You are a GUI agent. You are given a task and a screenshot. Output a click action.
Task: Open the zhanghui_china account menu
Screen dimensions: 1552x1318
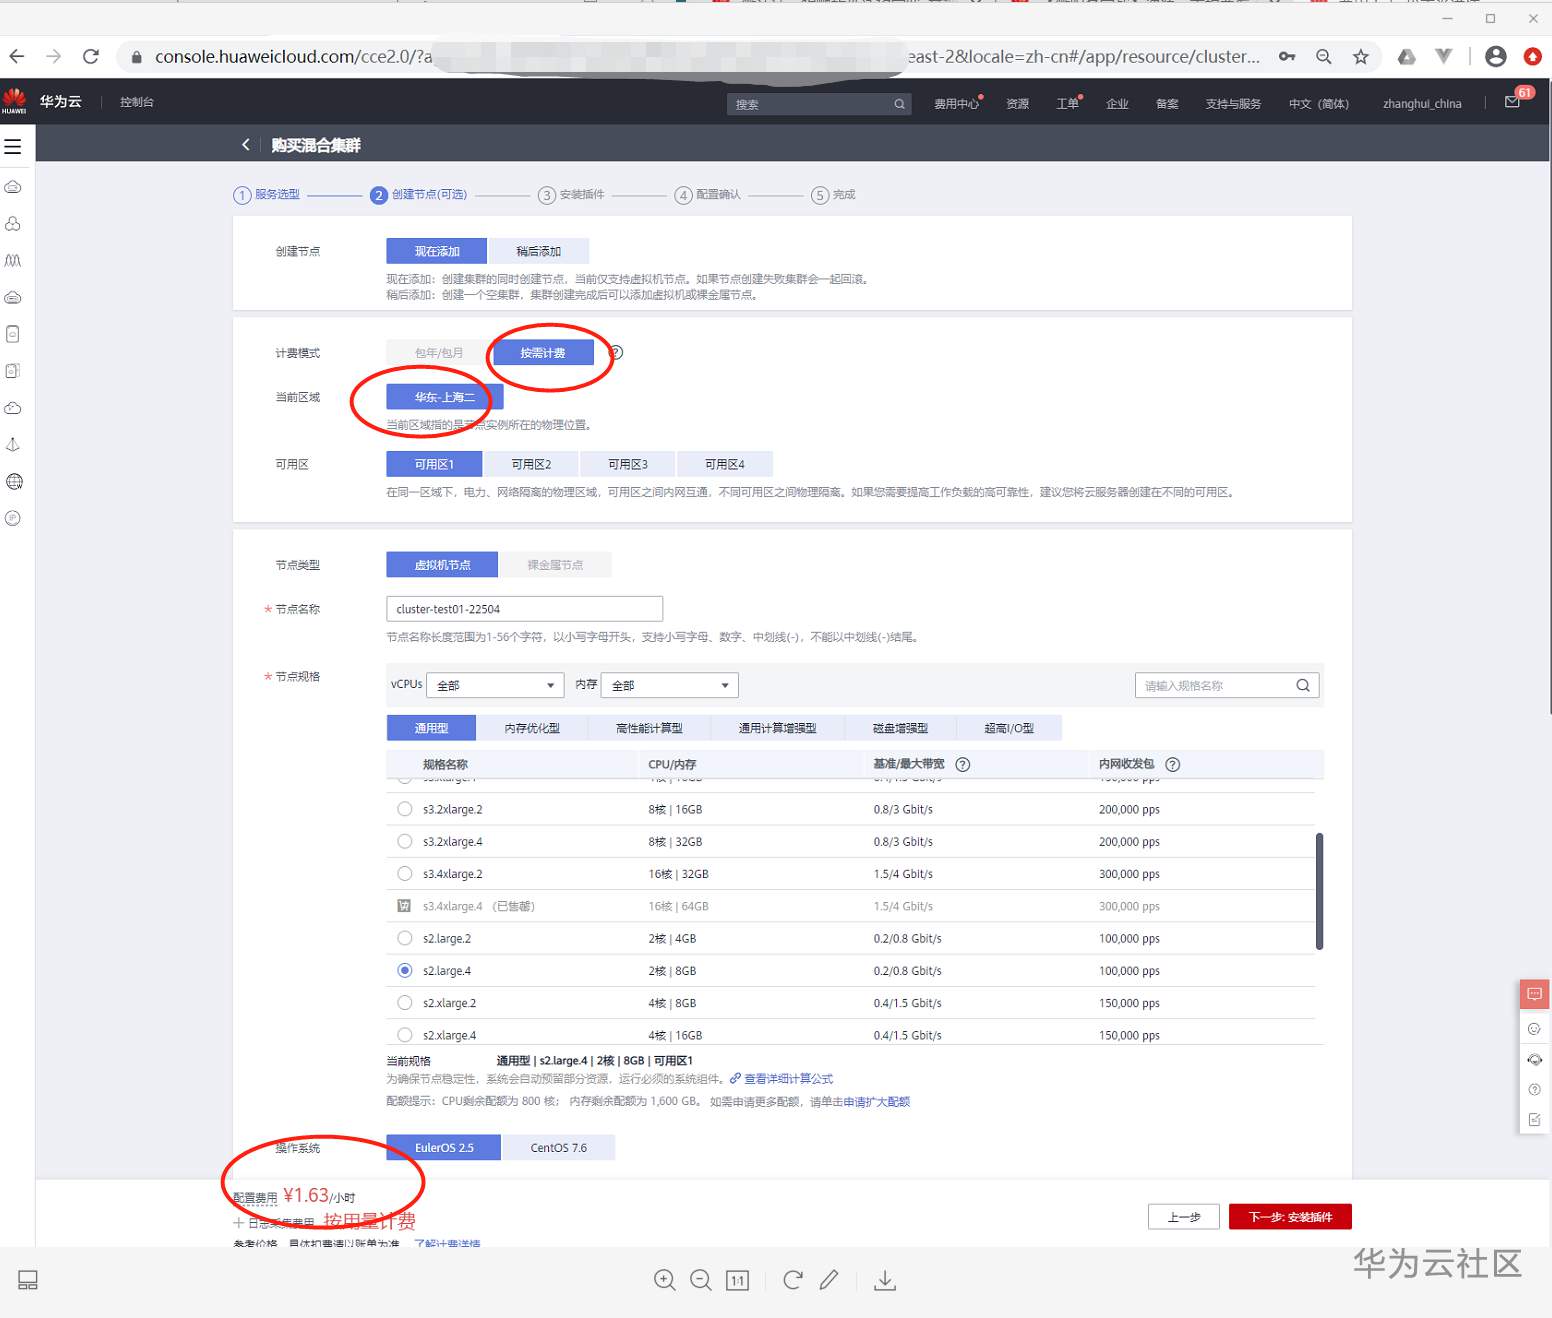(1422, 104)
